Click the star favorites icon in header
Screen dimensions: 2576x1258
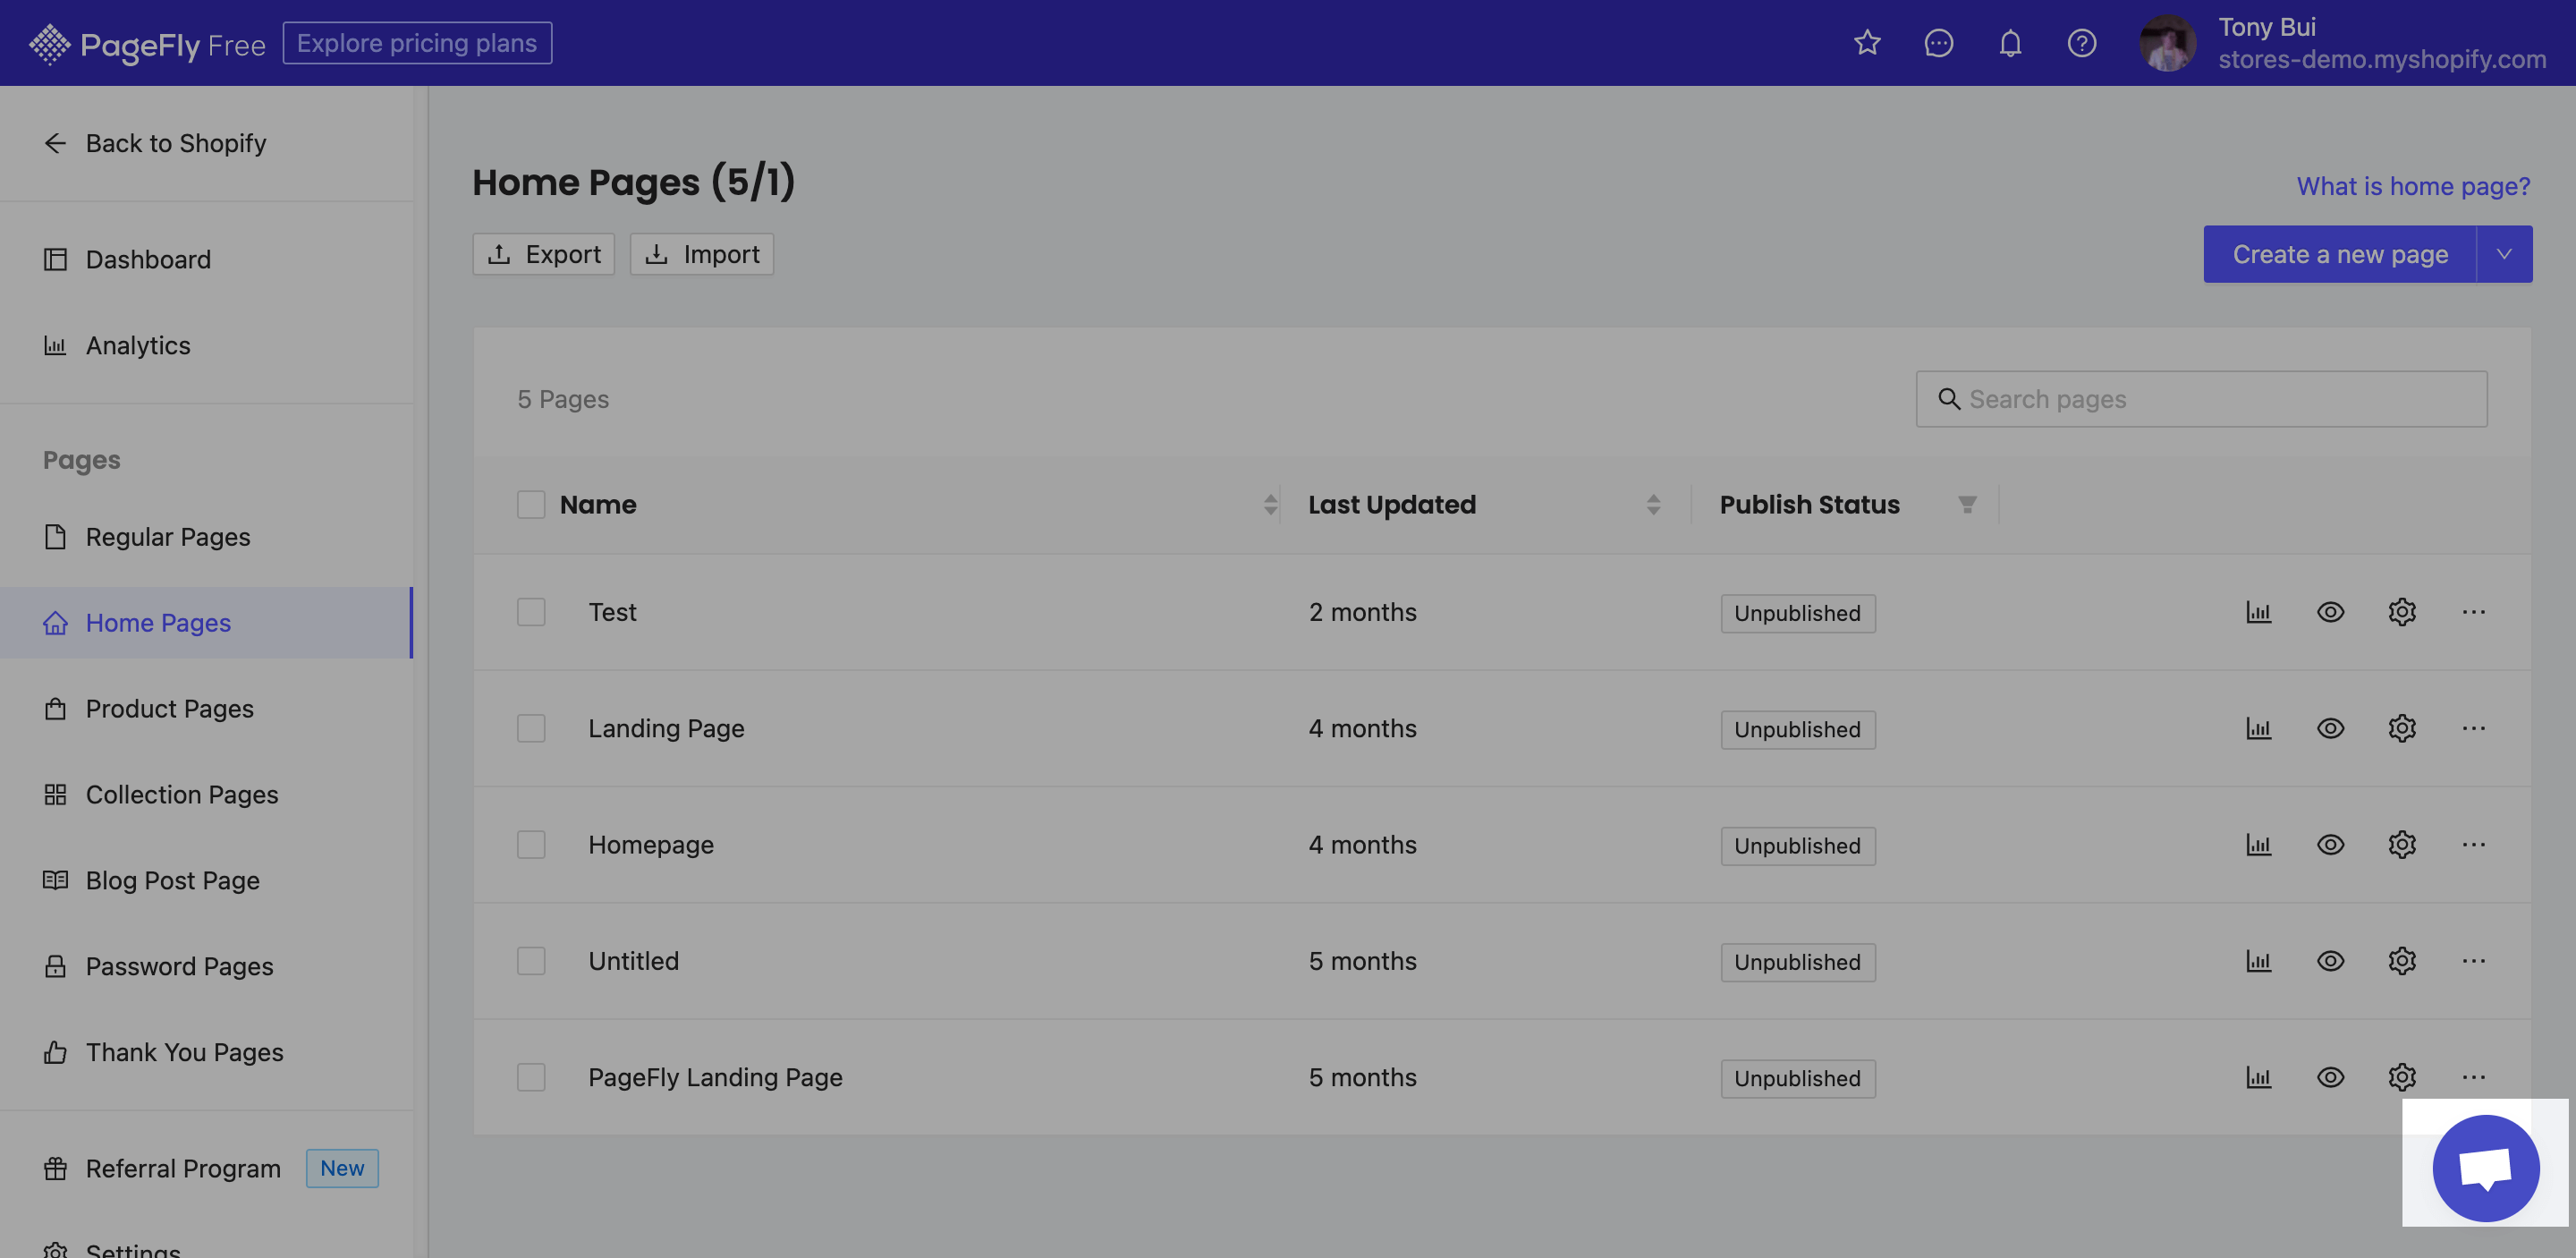click(1867, 43)
